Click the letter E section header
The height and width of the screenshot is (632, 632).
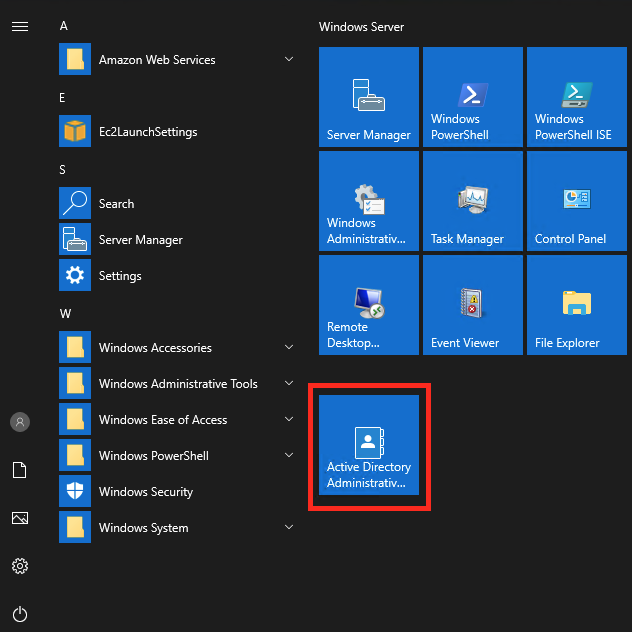[62, 98]
